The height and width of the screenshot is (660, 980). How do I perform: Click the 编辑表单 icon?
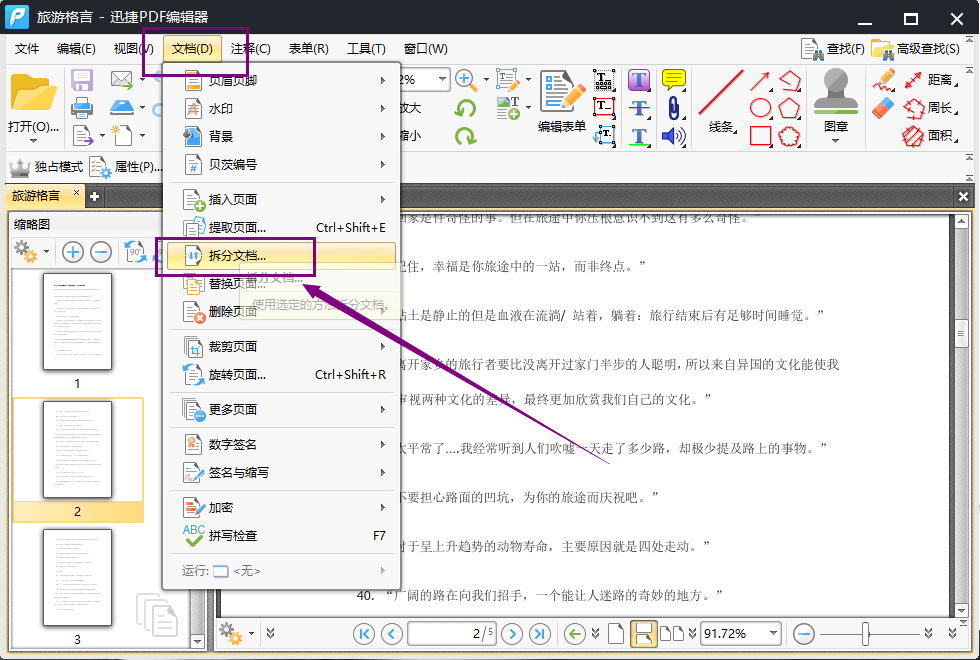(x=562, y=102)
